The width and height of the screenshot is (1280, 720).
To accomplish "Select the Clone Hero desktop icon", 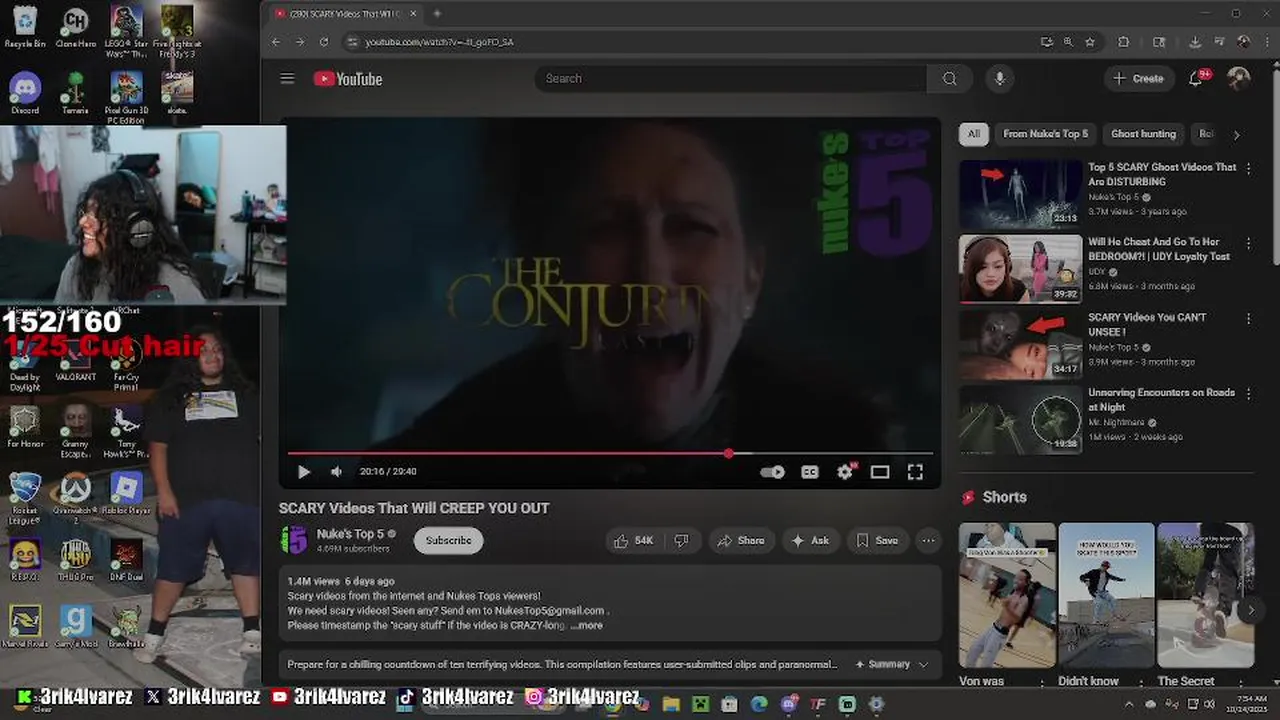I will [76, 27].
